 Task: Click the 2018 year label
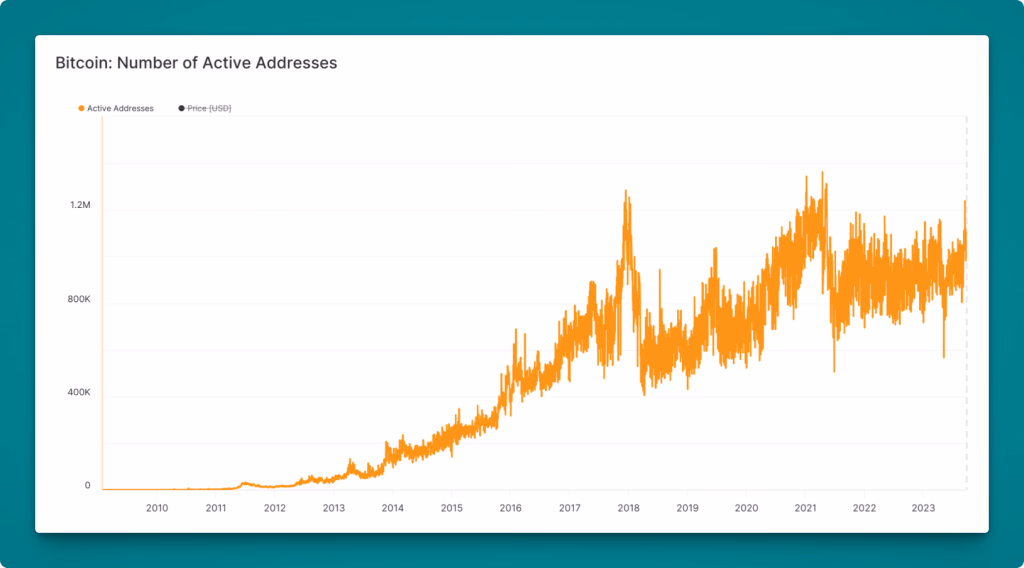point(629,508)
